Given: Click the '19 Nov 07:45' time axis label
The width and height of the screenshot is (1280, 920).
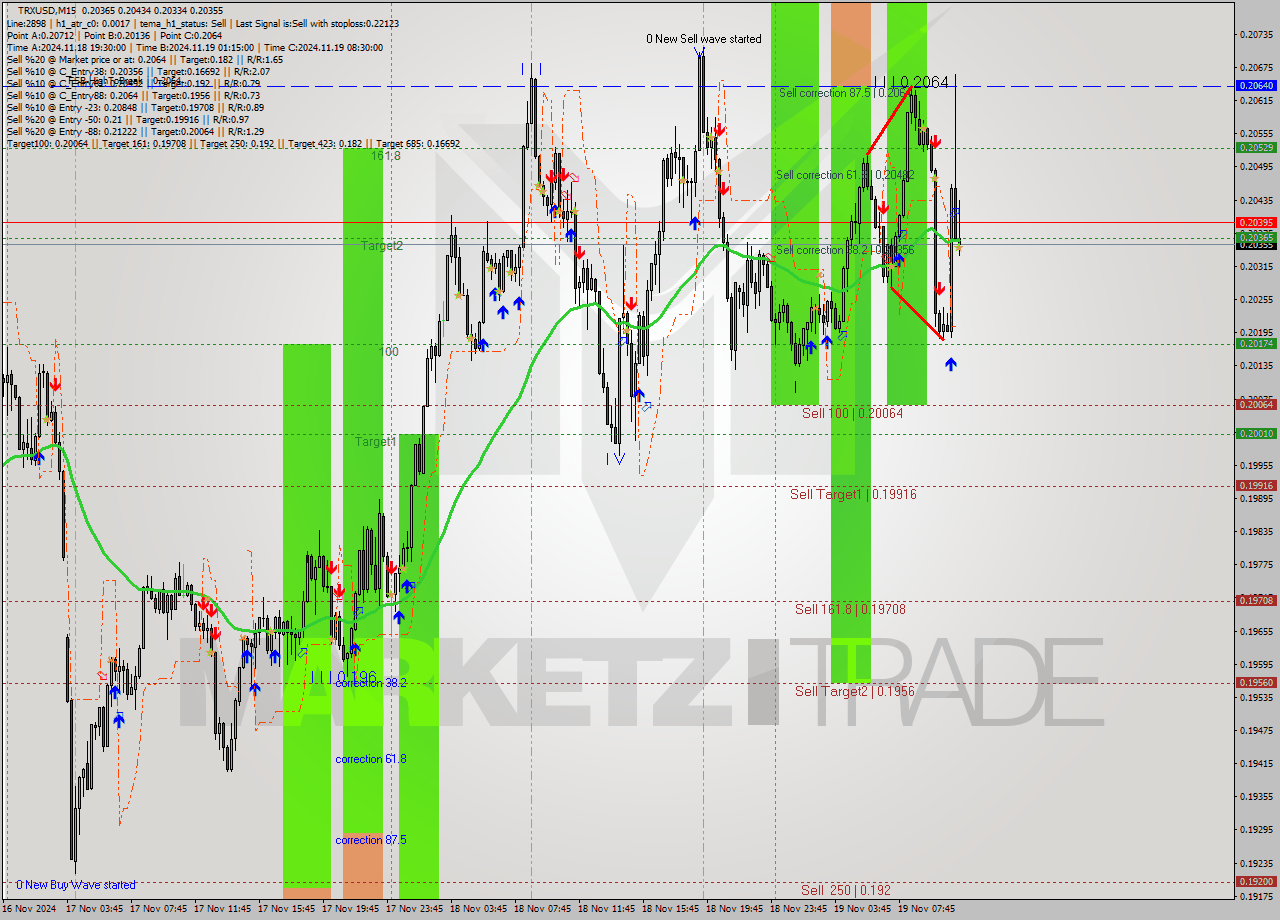Looking at the screenshot, I should click(927, 909).
